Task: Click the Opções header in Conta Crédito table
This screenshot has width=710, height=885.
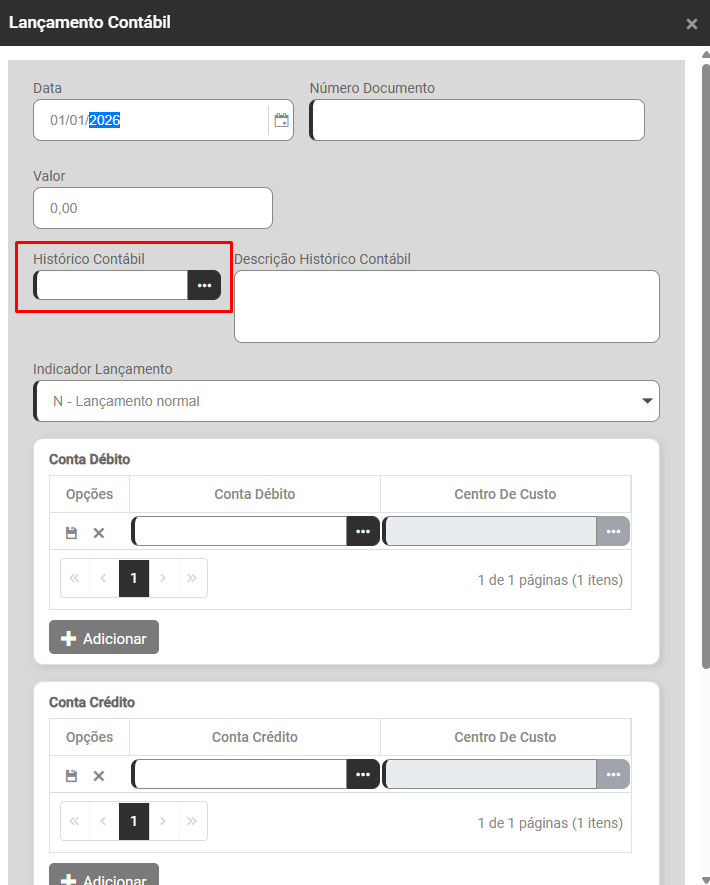Action: click(x=89, y=737)
